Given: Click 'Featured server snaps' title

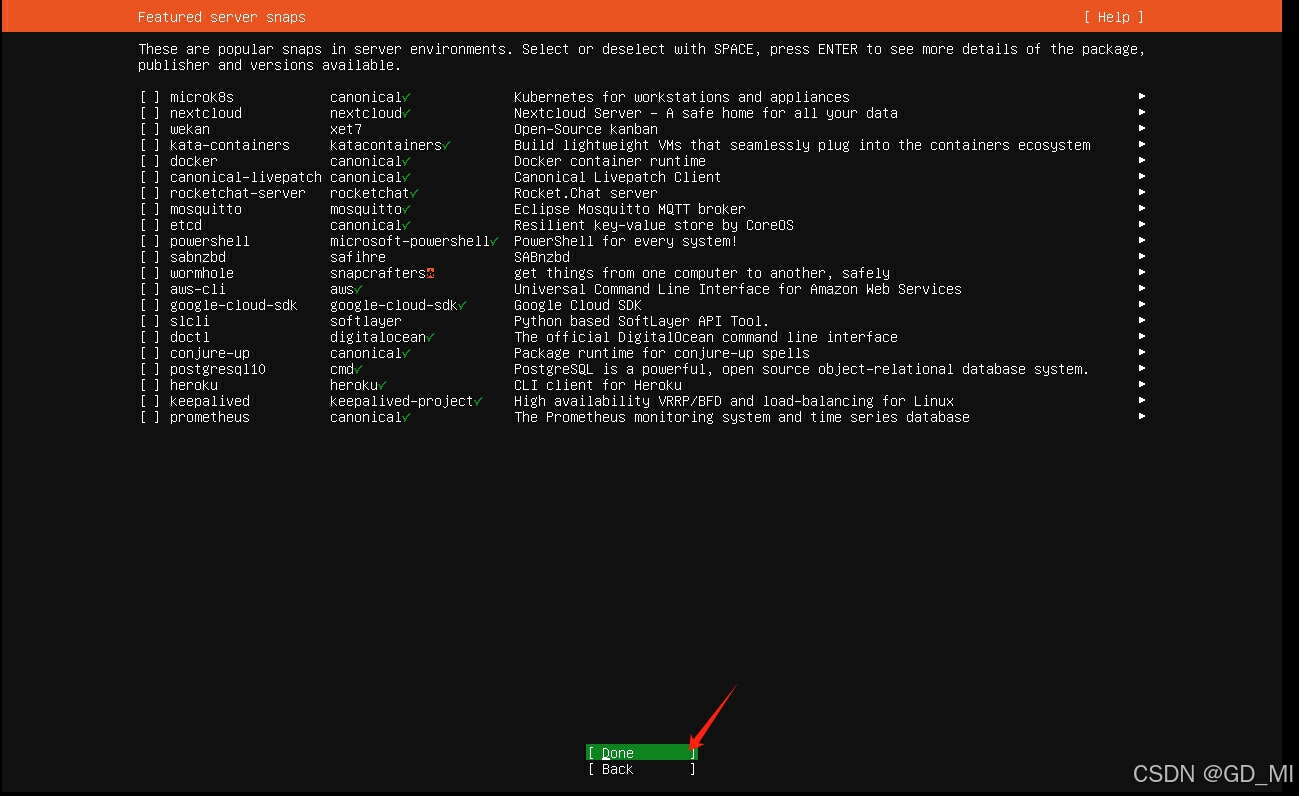Looking at the screenshot, I should [221, 17].
